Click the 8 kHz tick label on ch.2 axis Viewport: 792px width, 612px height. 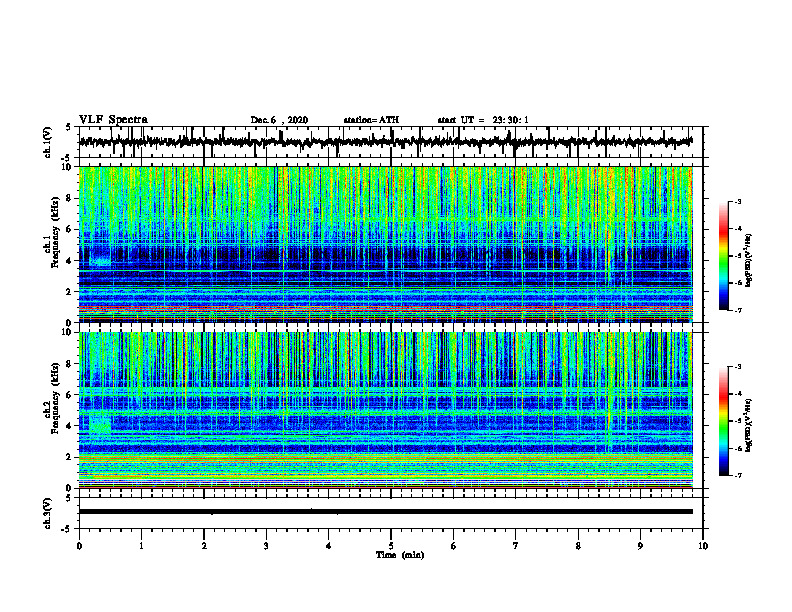pyautogui.click(x=70, y=364)
